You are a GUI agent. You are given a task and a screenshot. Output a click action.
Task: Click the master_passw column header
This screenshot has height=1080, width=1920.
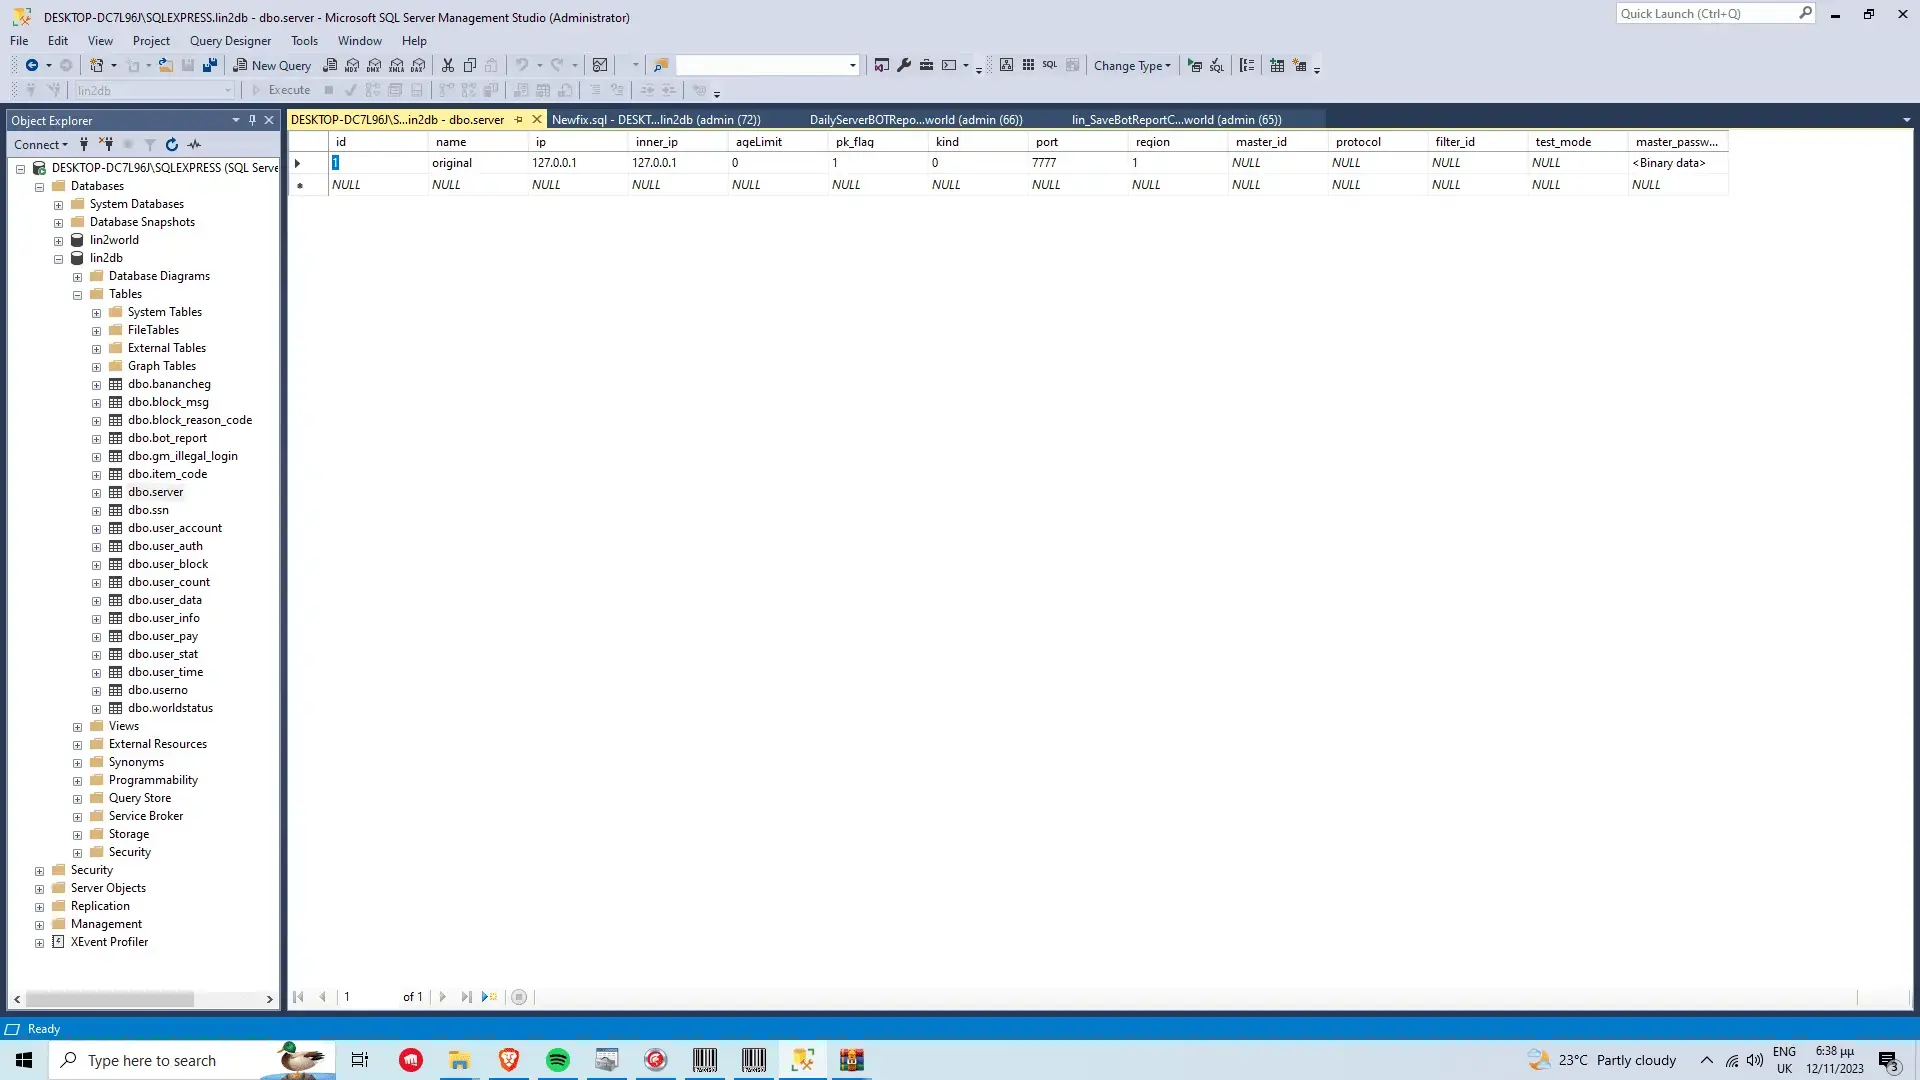1678,142
